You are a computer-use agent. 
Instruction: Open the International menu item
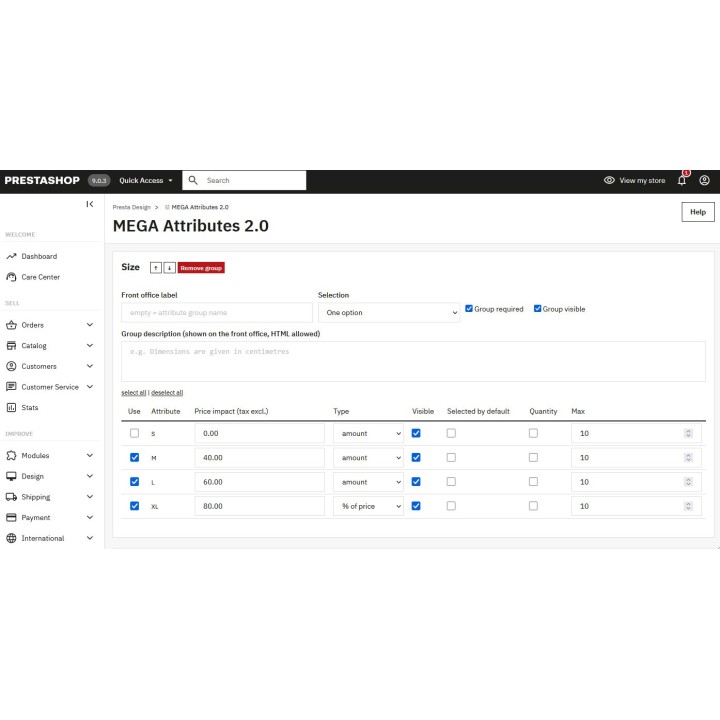[43, 538]
